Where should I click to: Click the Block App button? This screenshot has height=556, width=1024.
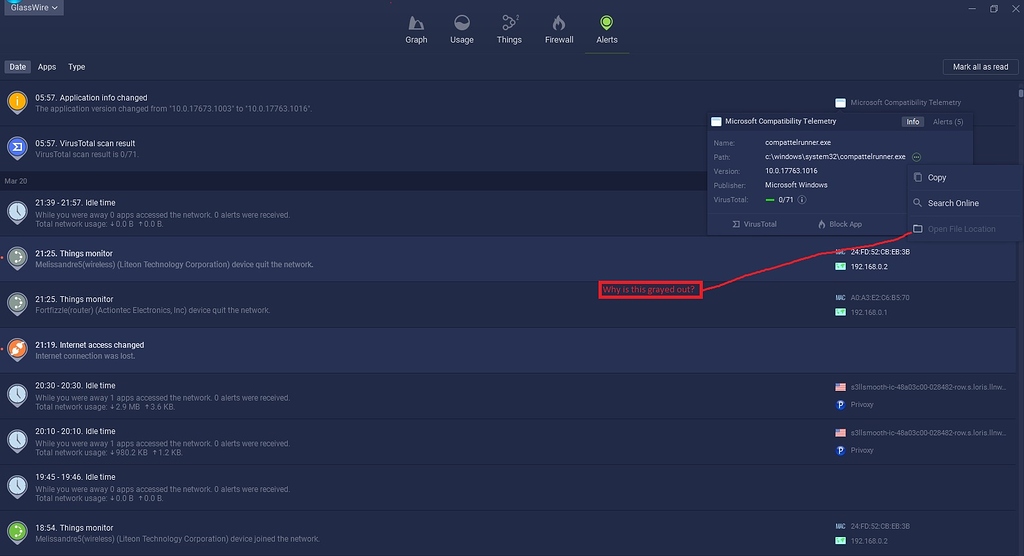(x=839, y=224)
